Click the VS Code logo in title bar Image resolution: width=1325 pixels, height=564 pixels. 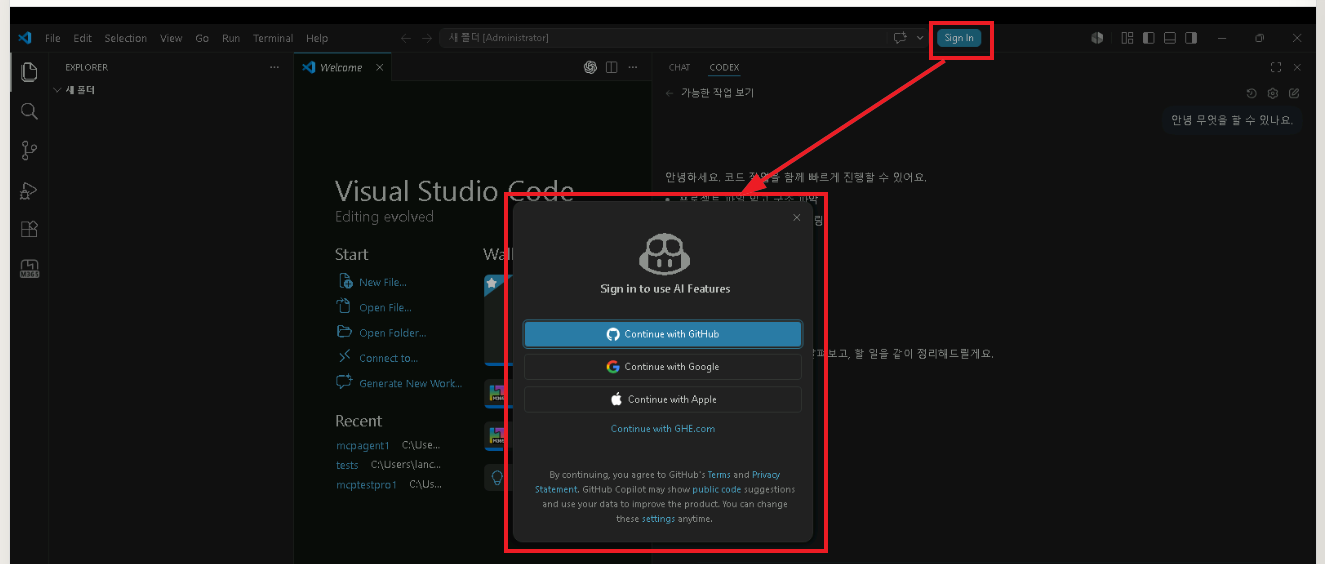point(25,38)
